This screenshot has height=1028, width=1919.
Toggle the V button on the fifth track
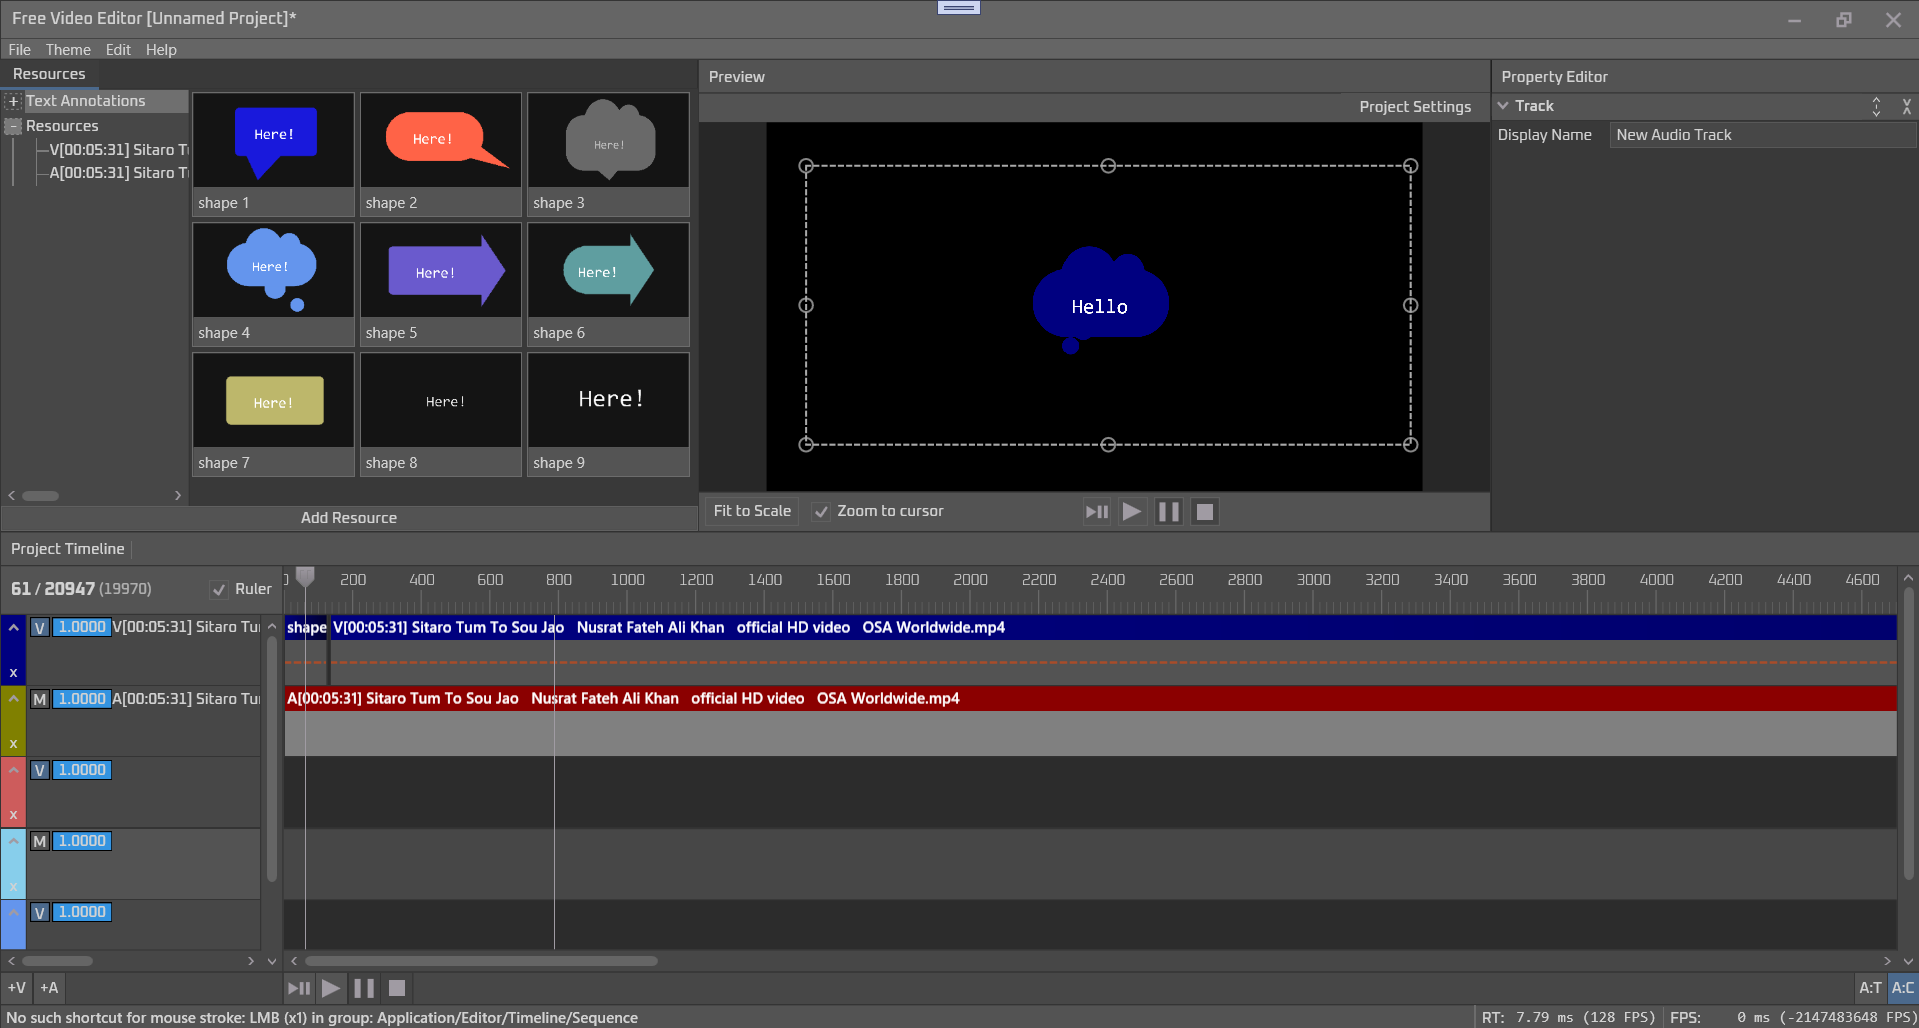coord(39,912)
